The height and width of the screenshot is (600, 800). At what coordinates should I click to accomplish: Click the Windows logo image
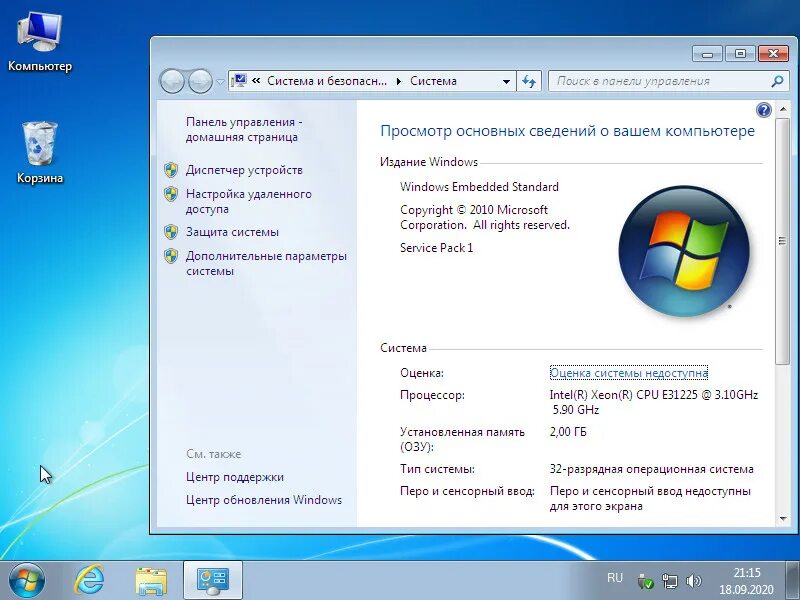[684, 251]
